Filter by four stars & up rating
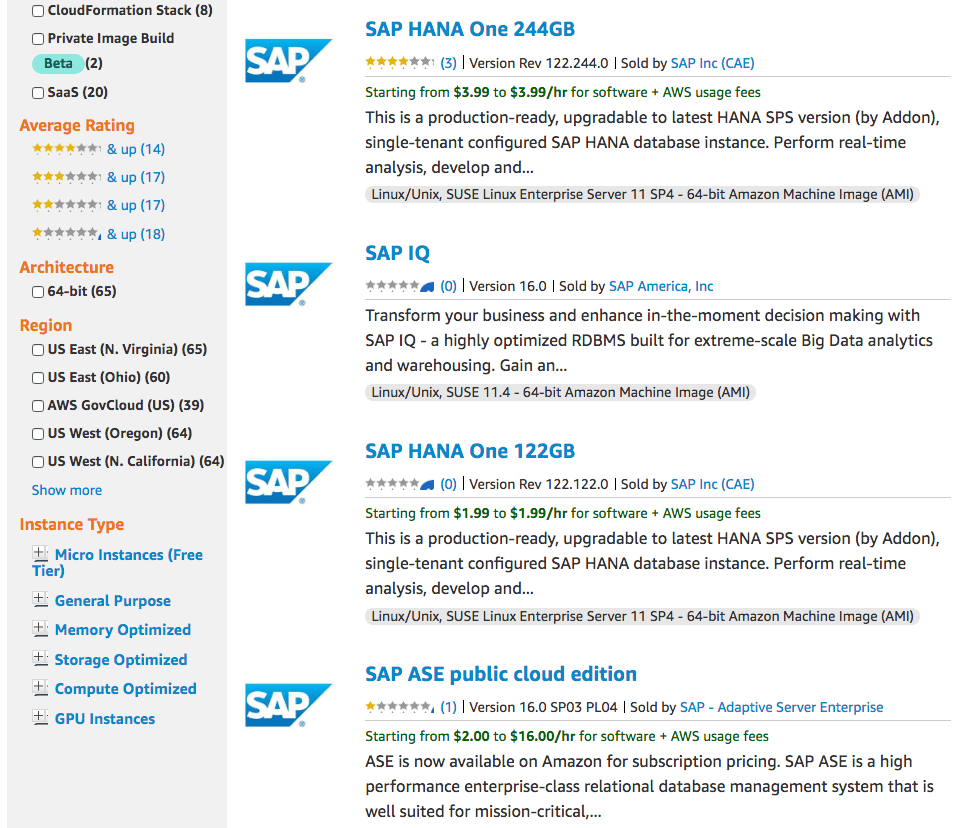This screenshot has width=956, height=828. coord(98,149)
